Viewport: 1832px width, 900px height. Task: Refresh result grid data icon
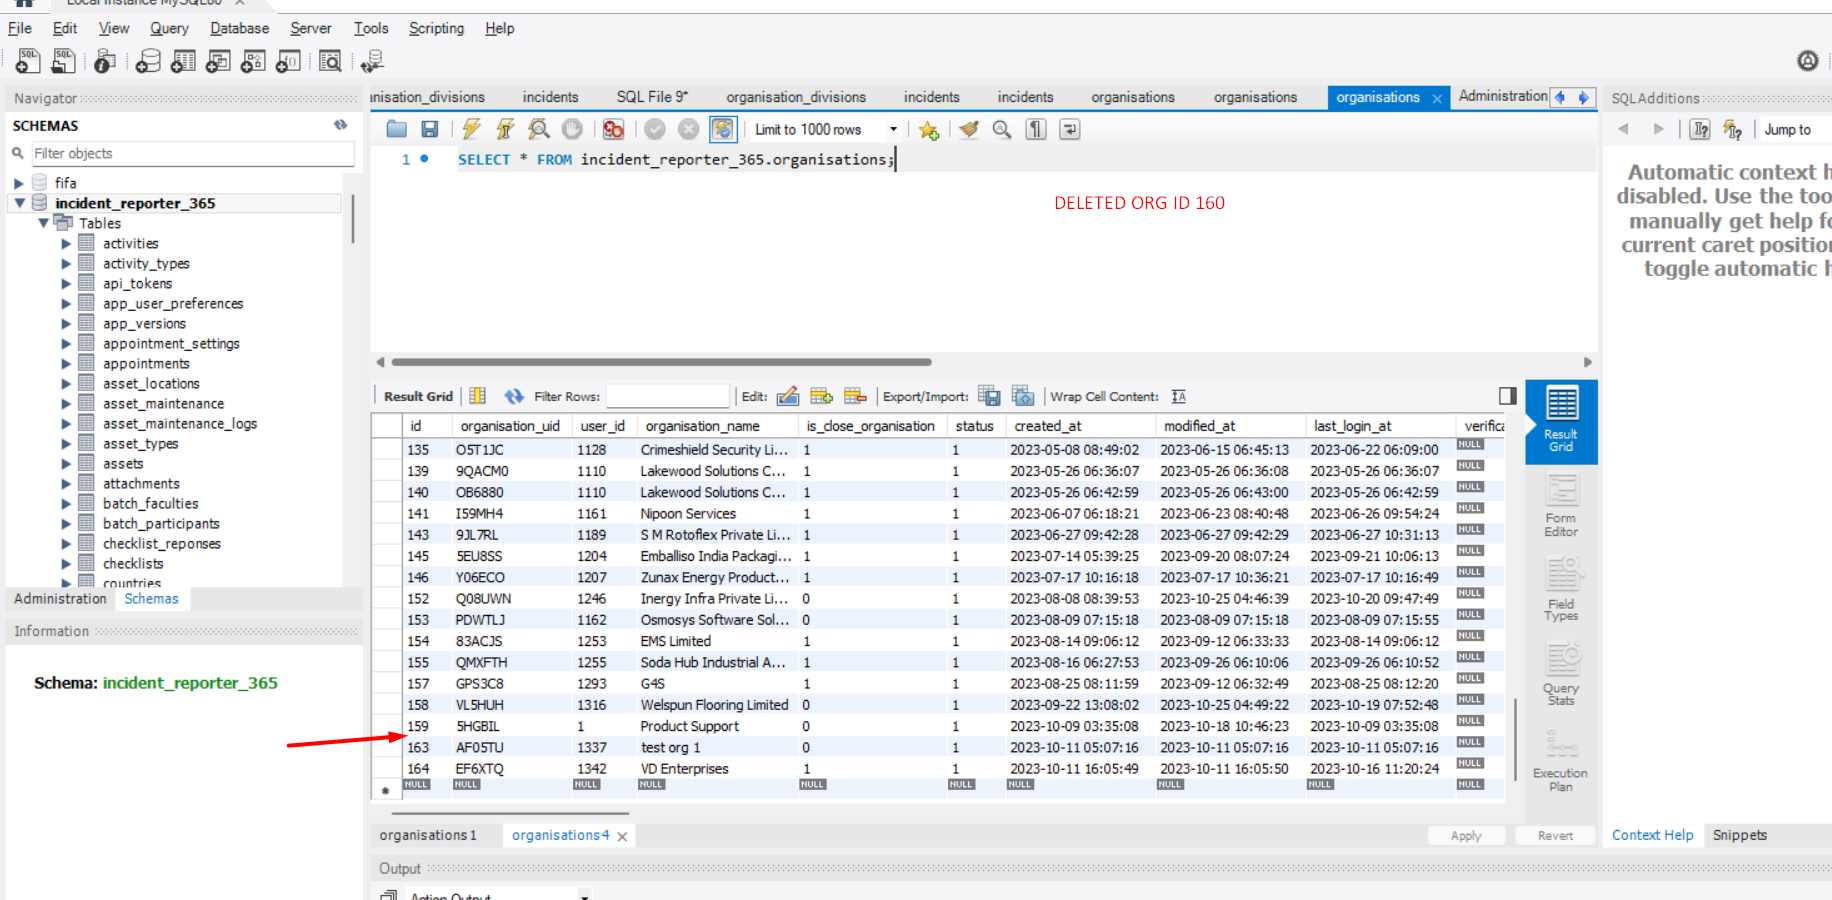pos(514,396)
